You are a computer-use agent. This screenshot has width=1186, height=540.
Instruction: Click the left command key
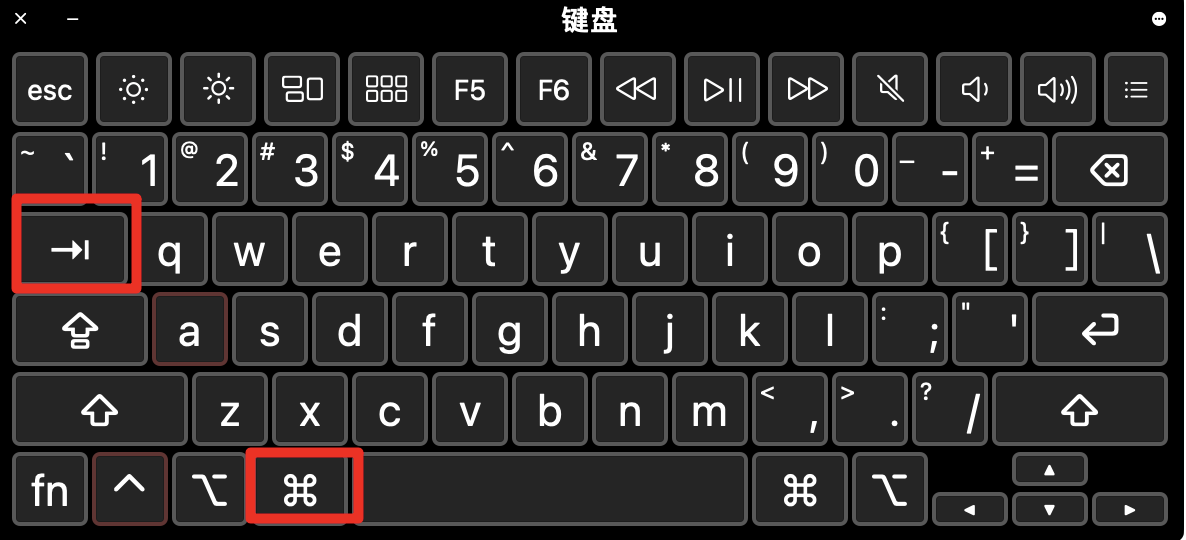tap(301, 489)
